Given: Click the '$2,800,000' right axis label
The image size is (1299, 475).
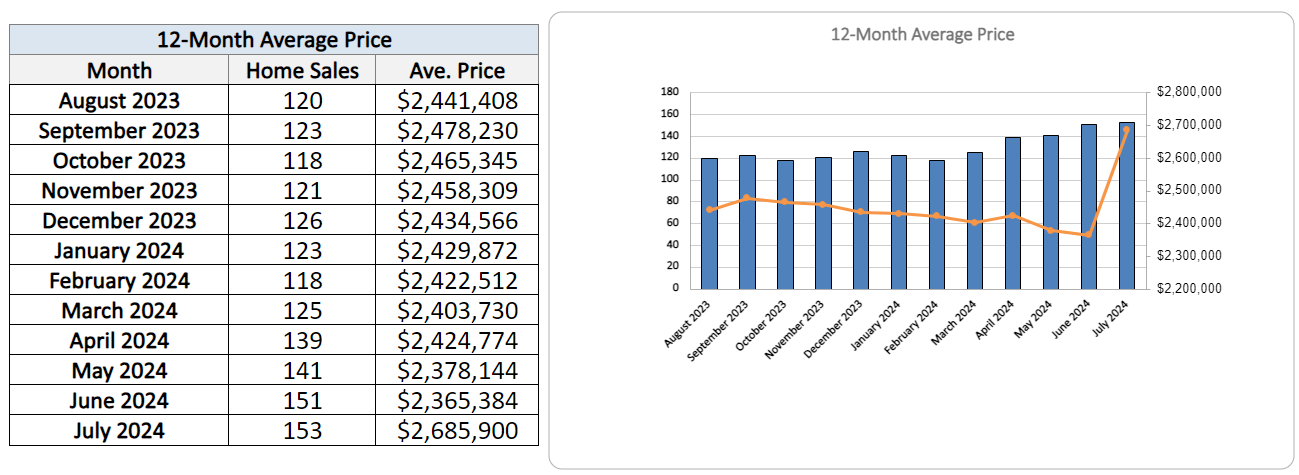Looking at the screenshot, I should pyautogui.click(x=1188, y=91).
